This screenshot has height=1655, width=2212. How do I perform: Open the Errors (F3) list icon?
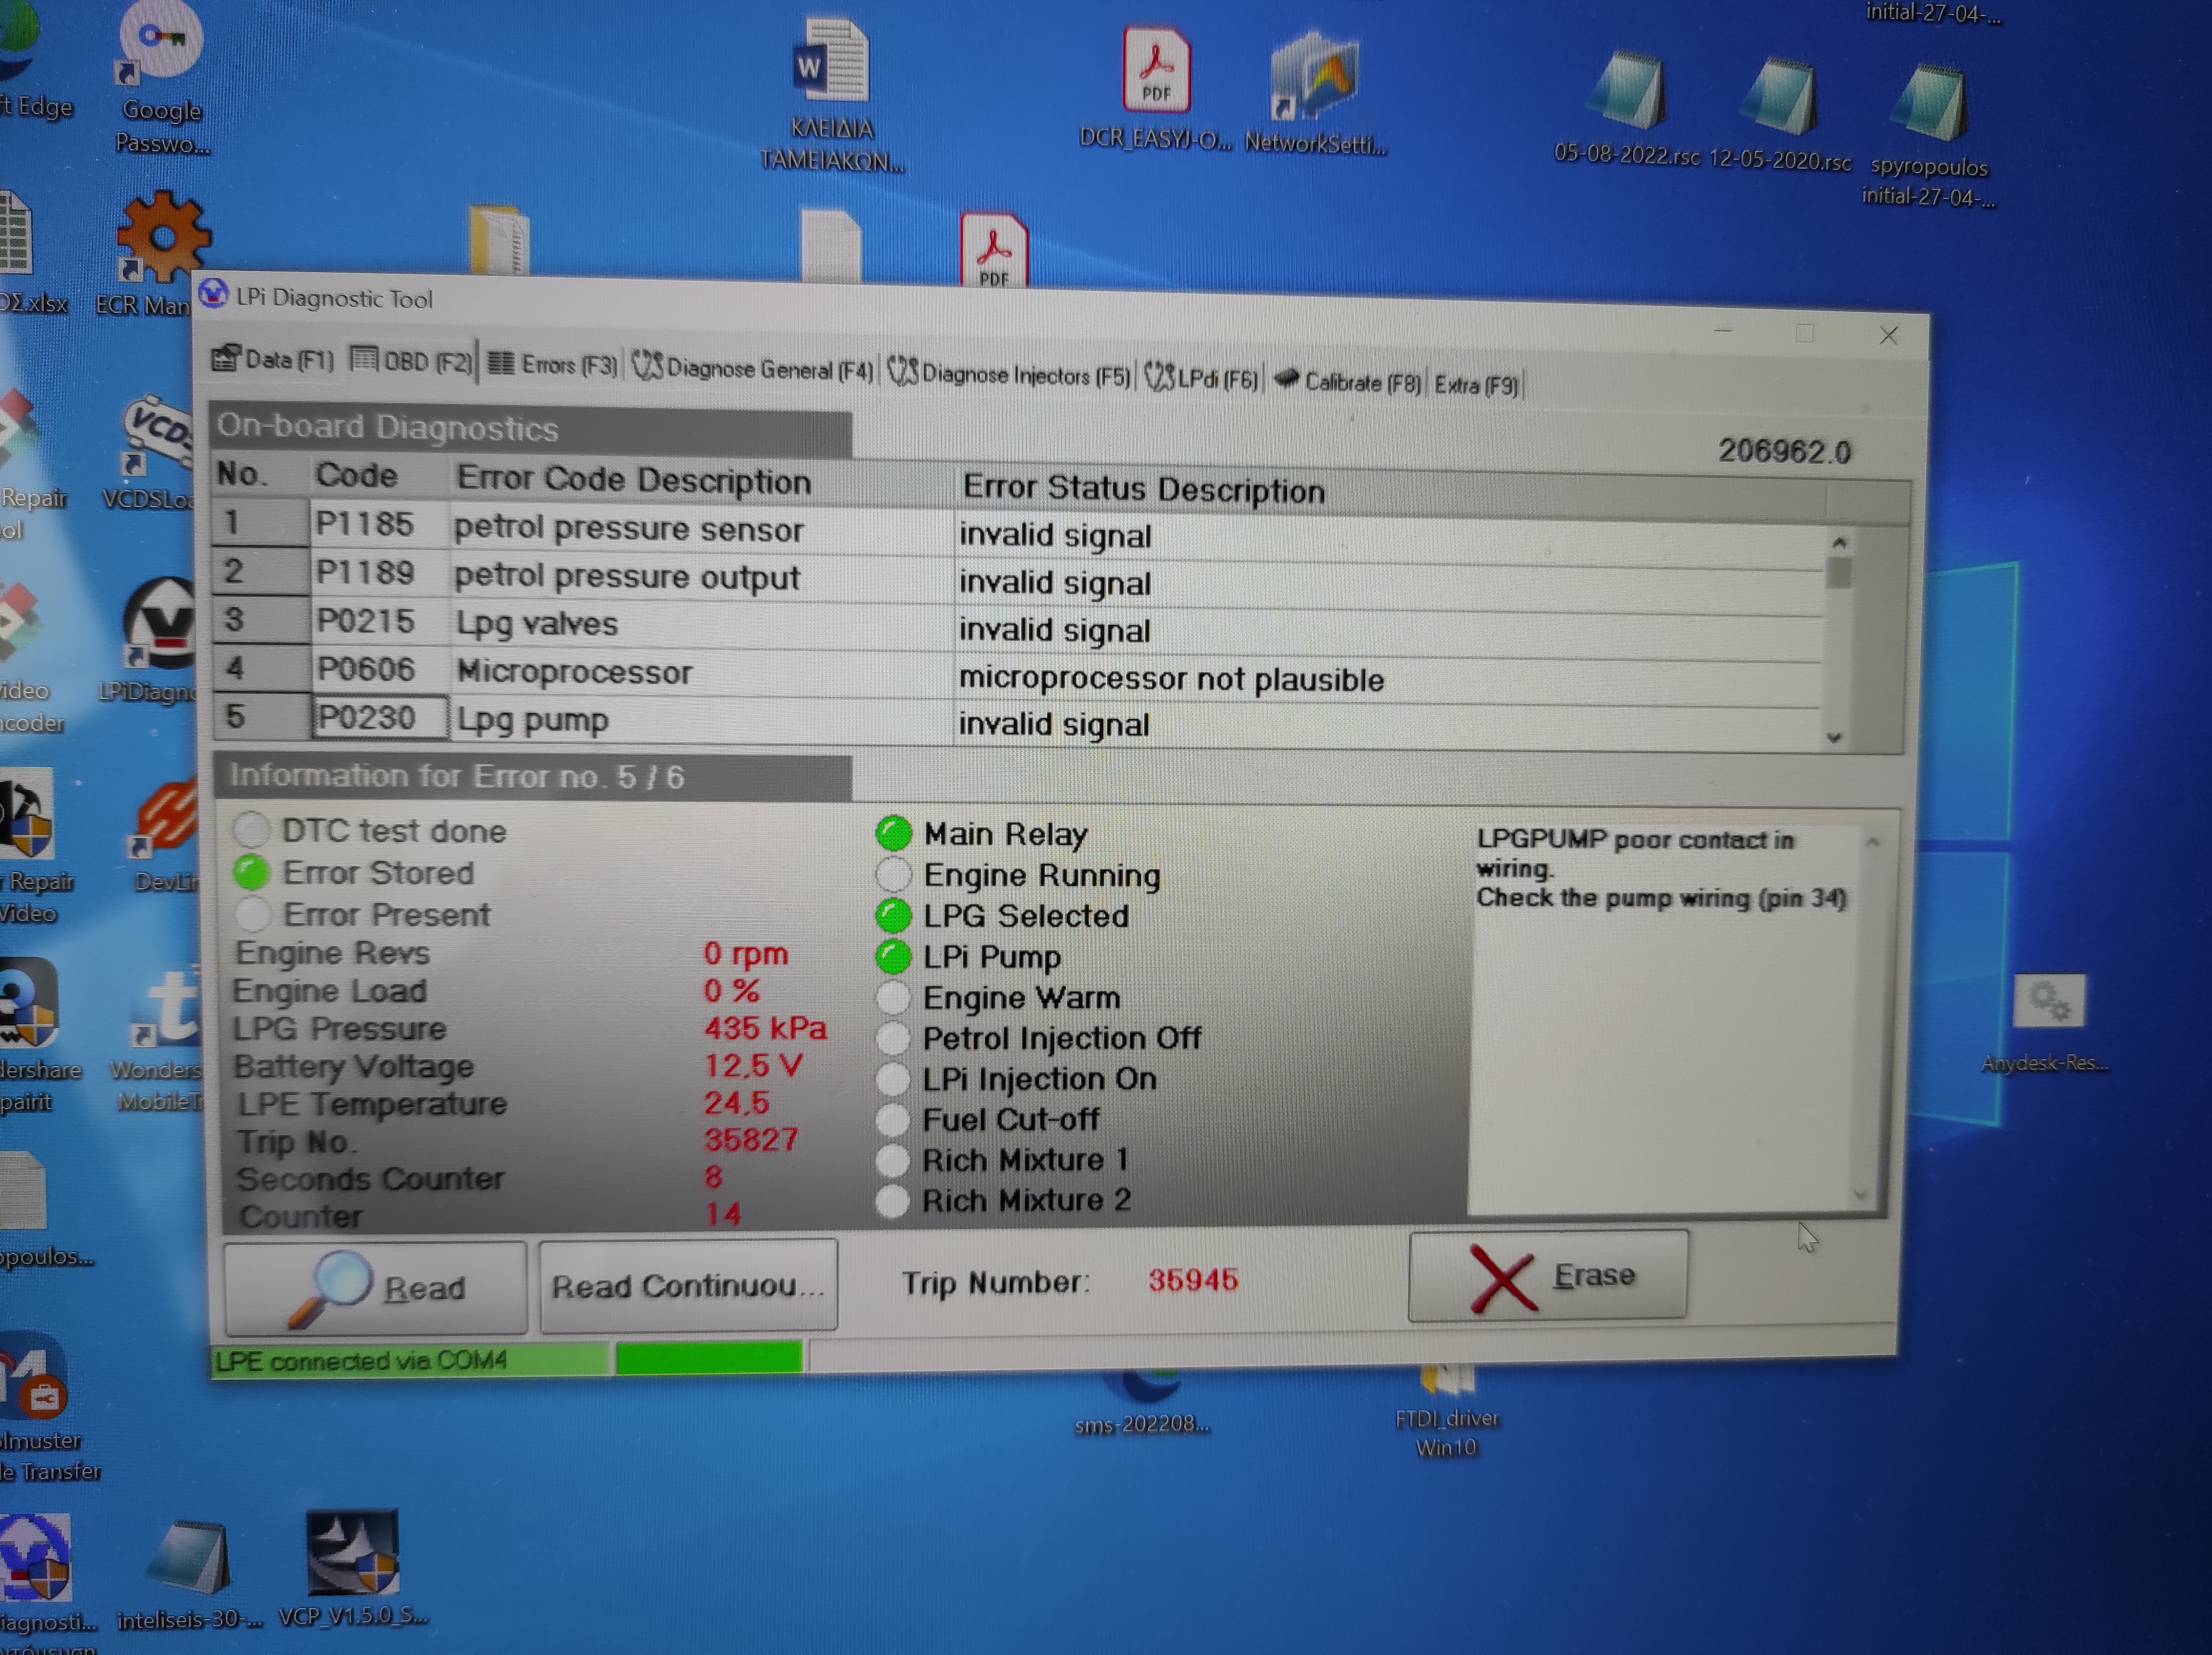(x=501, y=364)
